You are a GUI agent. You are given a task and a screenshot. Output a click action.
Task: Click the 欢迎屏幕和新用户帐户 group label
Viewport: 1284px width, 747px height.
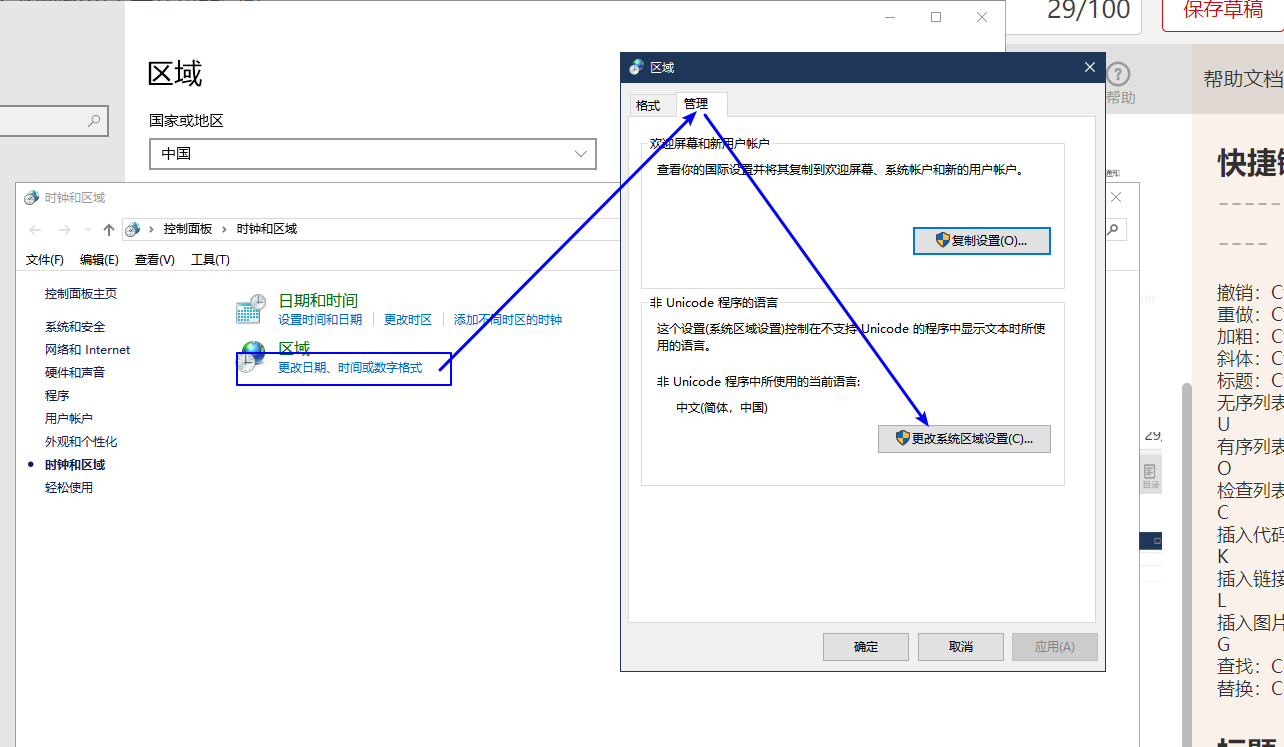(x=710, y=144)
